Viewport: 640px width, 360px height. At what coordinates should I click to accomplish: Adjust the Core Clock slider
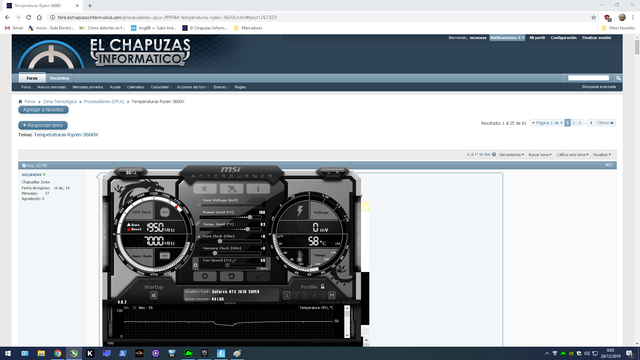[x=231, y=241]
